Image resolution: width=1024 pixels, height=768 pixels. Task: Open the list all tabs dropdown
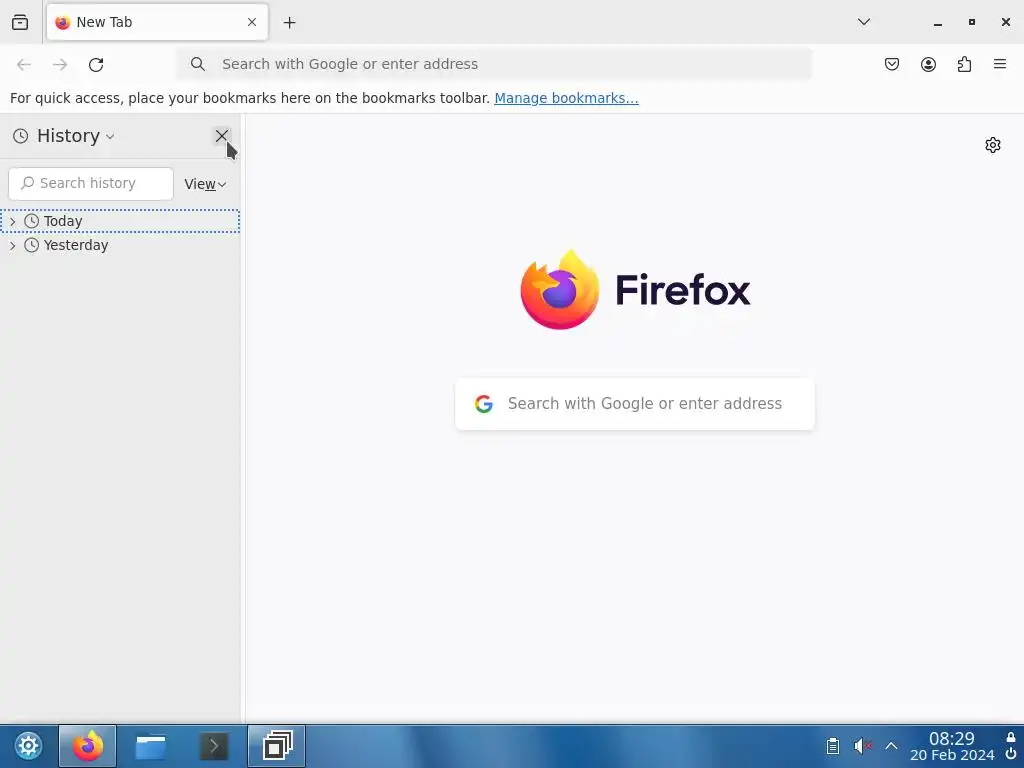pyautogui.click(x=863, y=22)
